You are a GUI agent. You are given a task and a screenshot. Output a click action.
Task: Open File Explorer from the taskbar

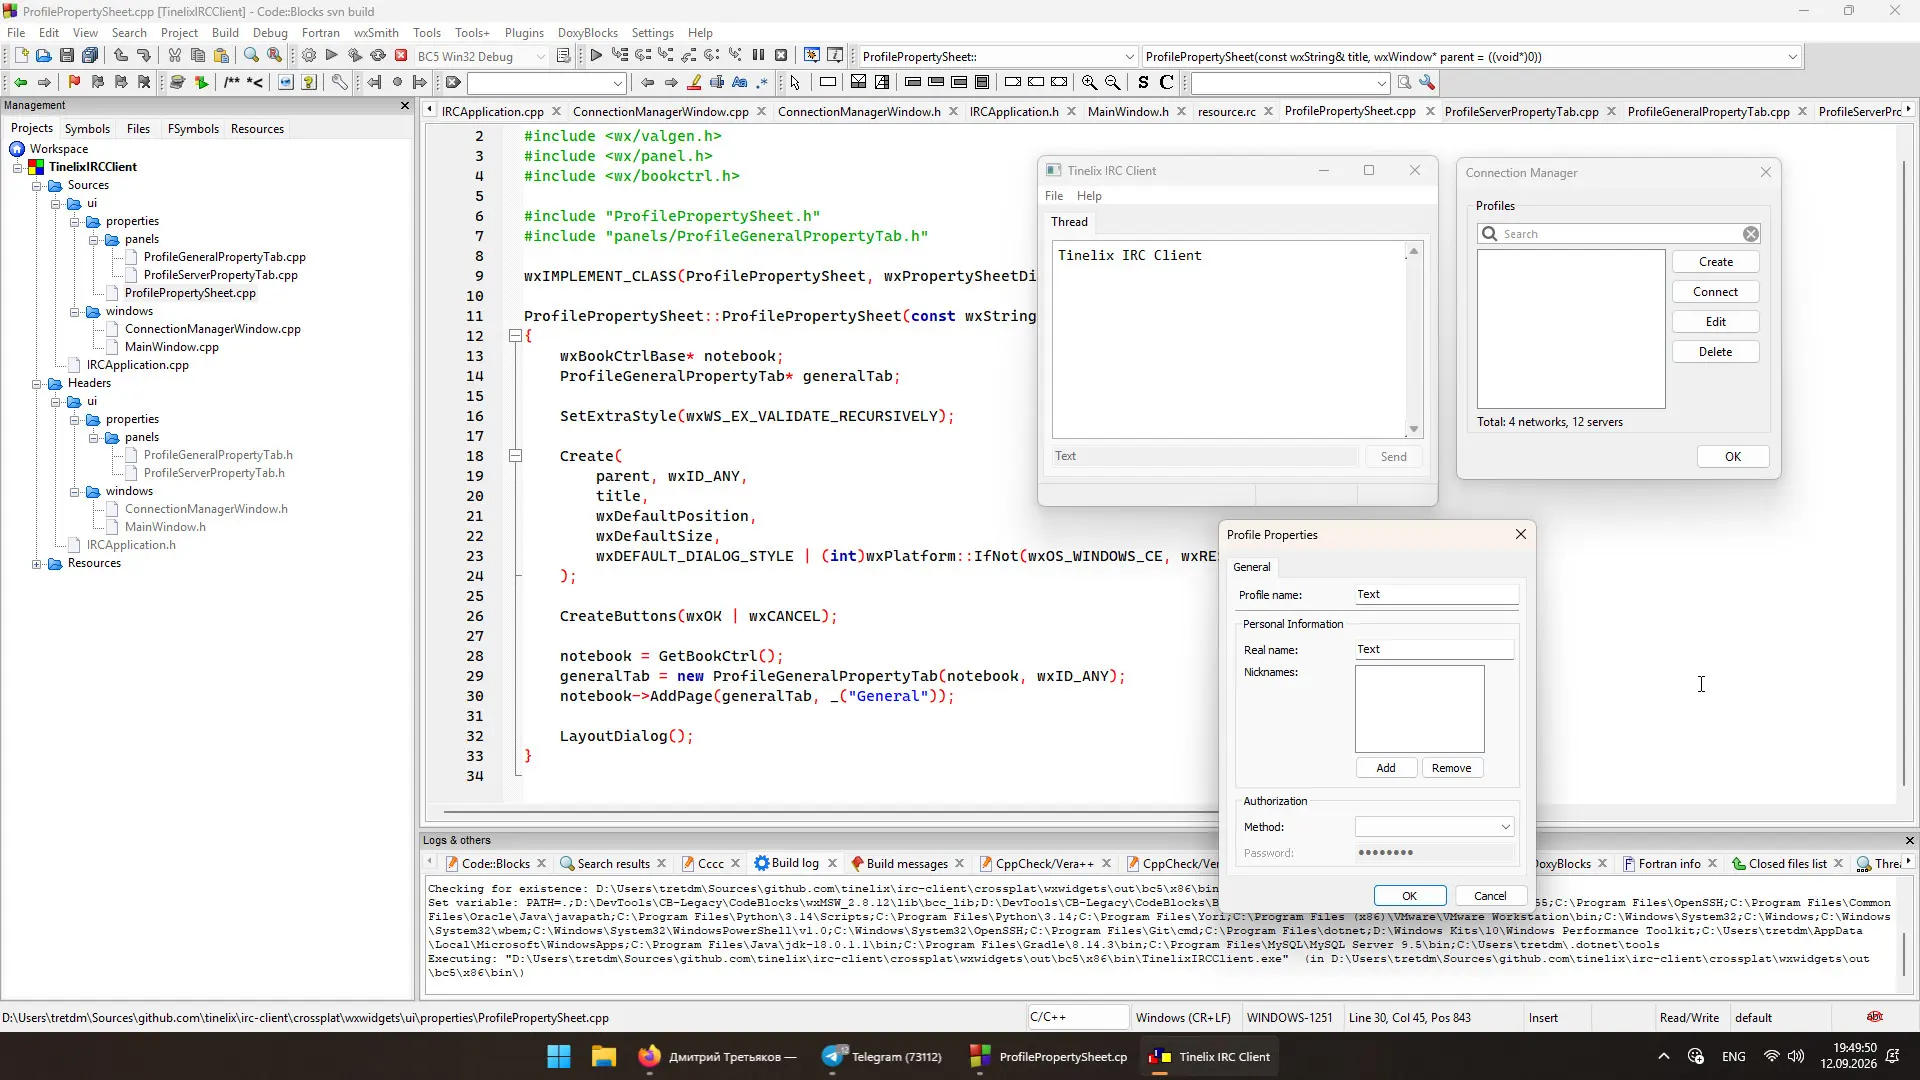(x=604, y=1057)
